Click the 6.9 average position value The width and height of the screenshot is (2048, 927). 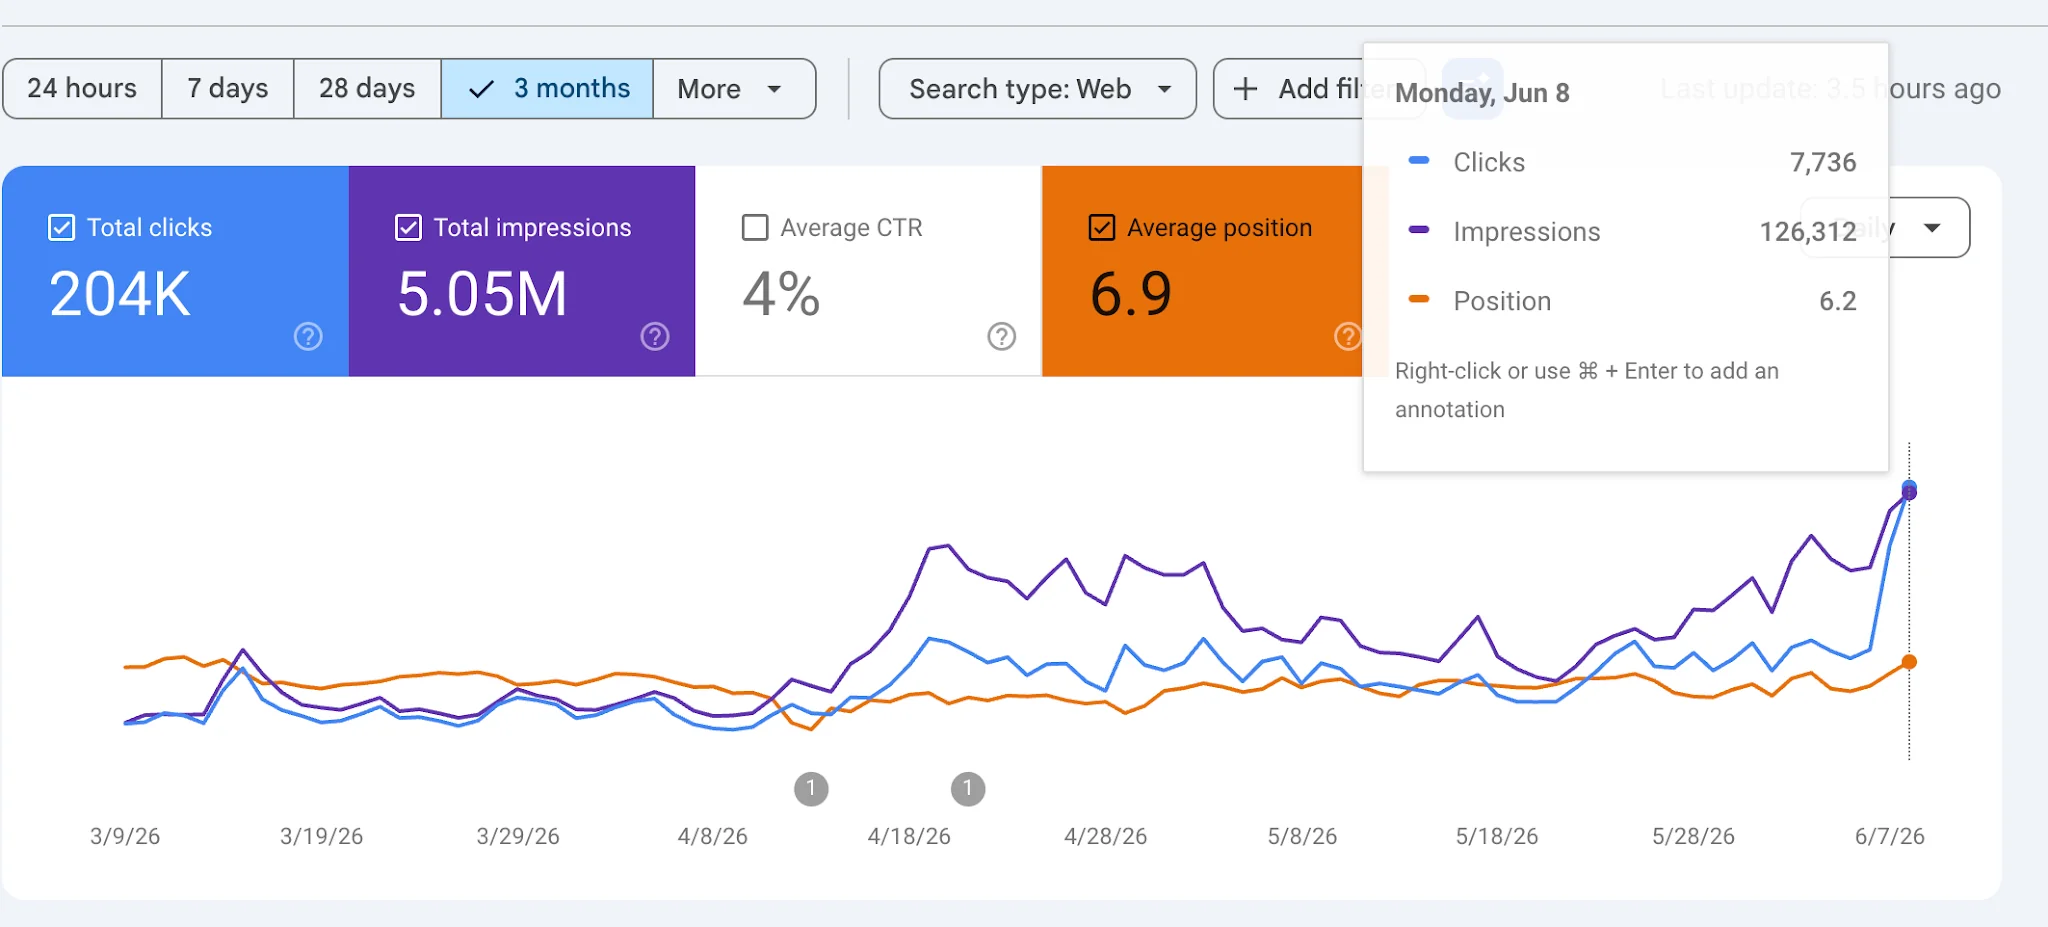[1131, 294]
